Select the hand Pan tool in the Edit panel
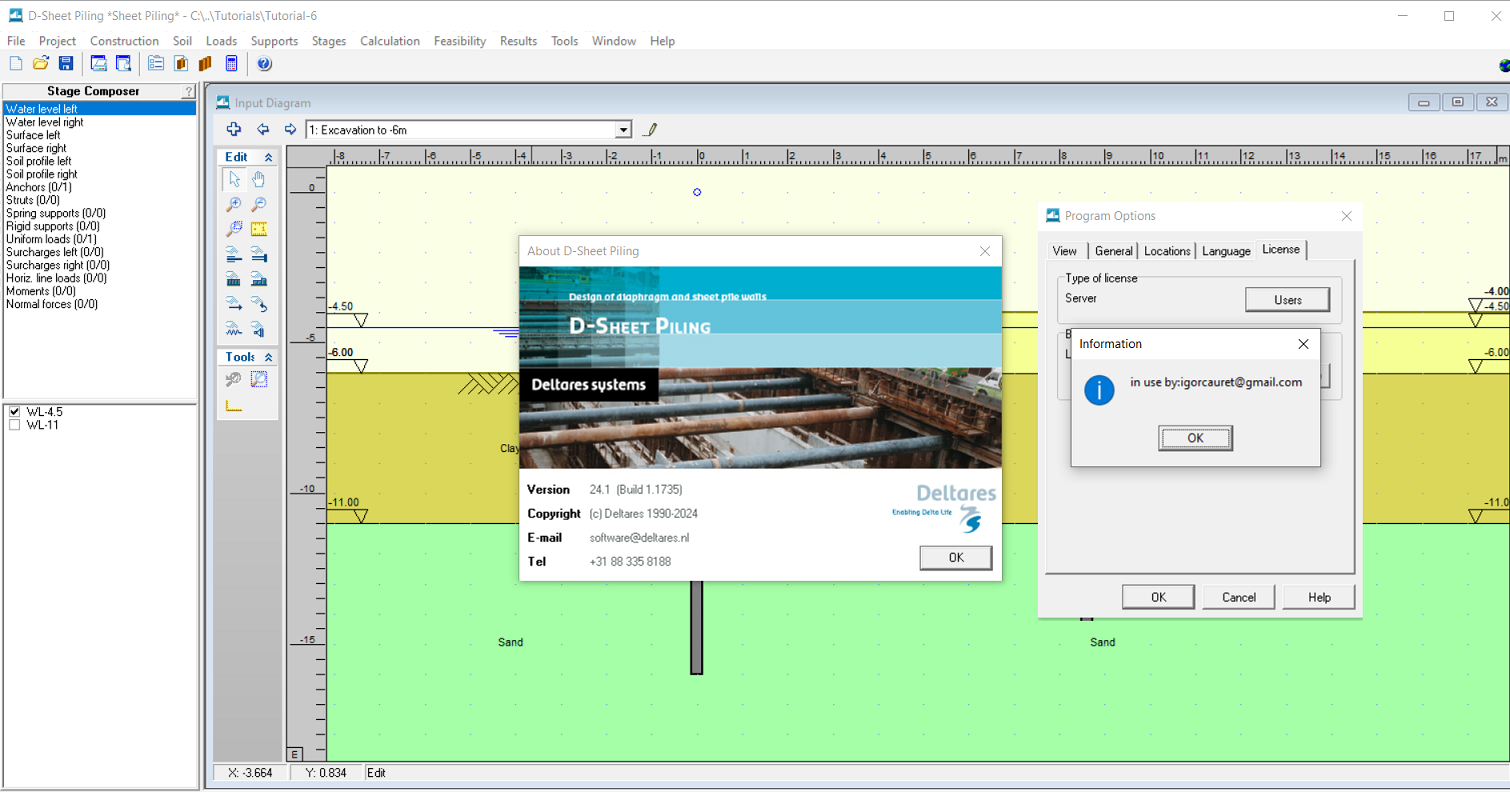1510x792 pixels. click(258, 179)
